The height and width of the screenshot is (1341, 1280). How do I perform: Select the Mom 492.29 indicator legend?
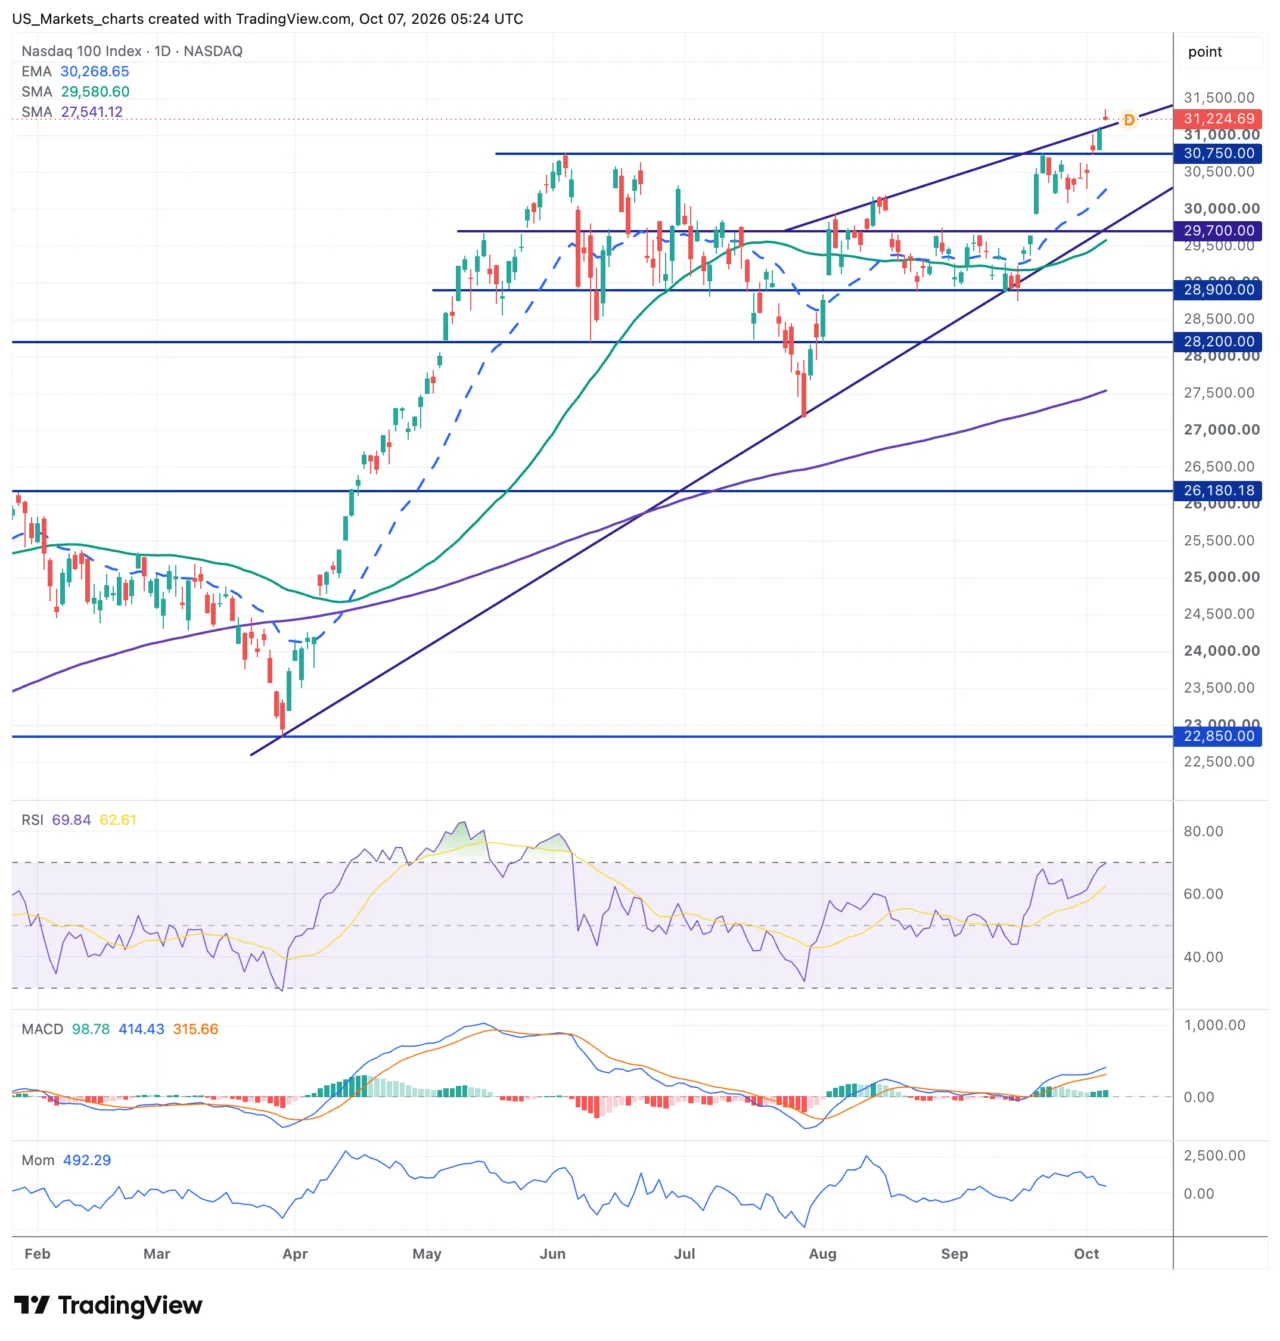pos(66,1160)
